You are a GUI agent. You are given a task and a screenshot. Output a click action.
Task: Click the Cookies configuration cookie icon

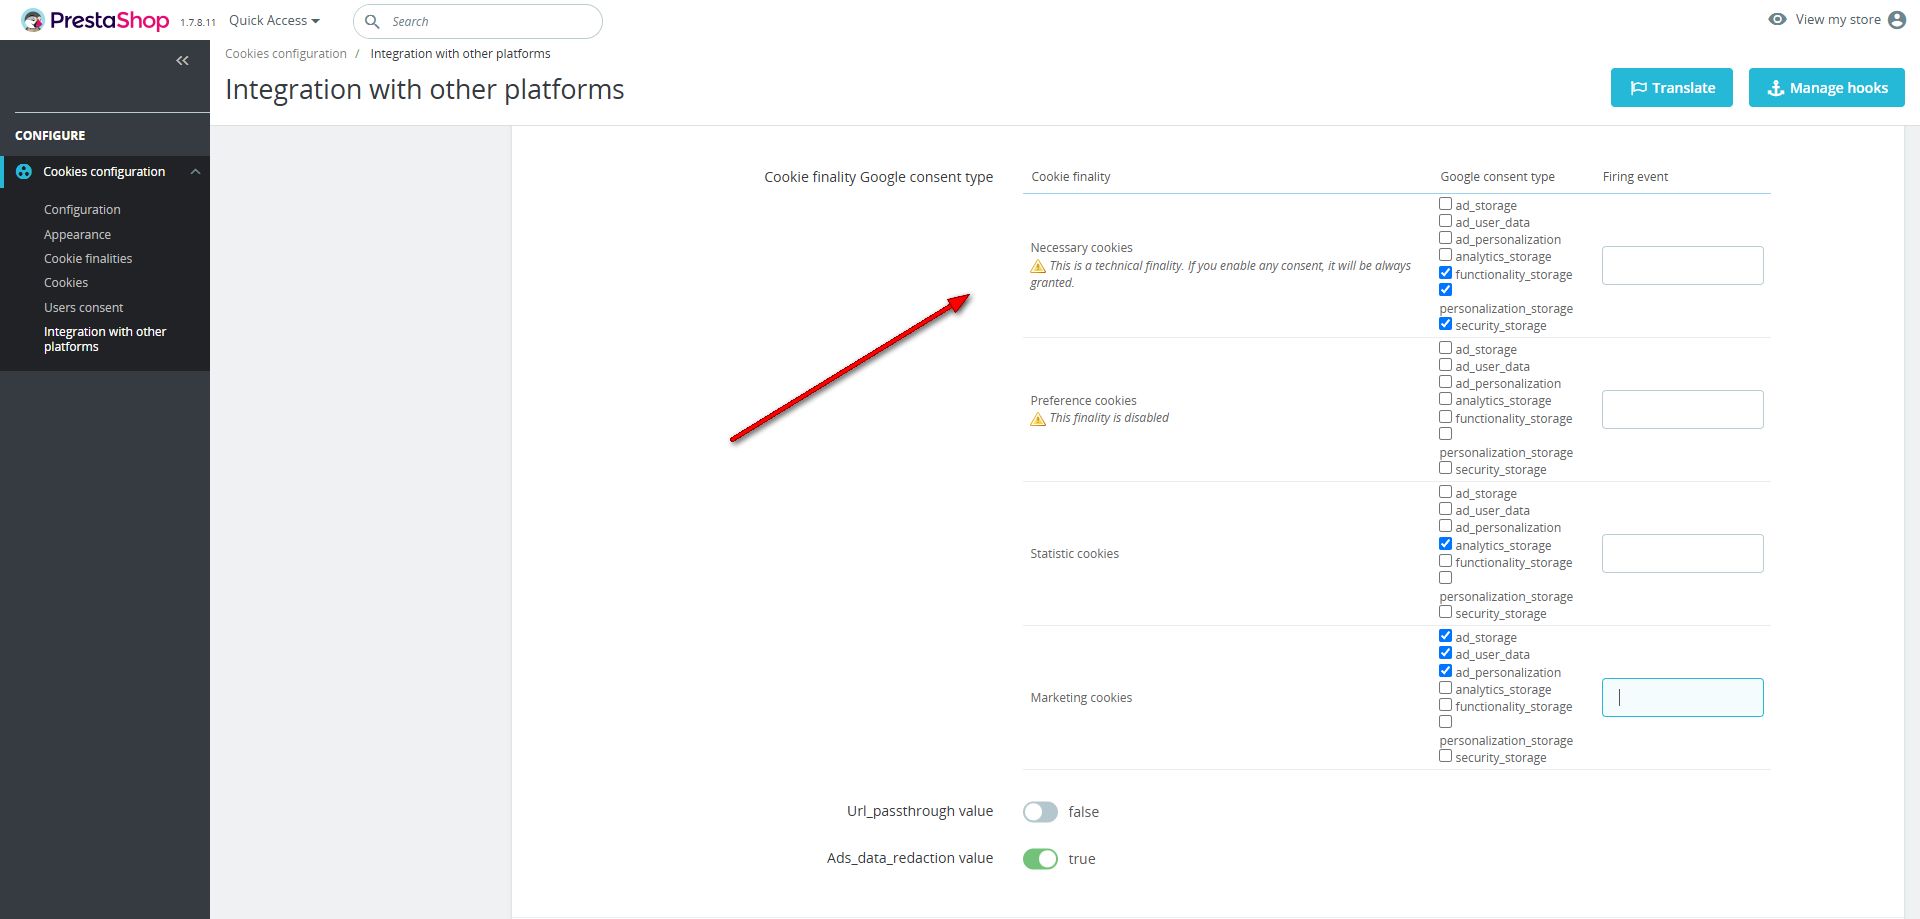click(x=24, y=172)
